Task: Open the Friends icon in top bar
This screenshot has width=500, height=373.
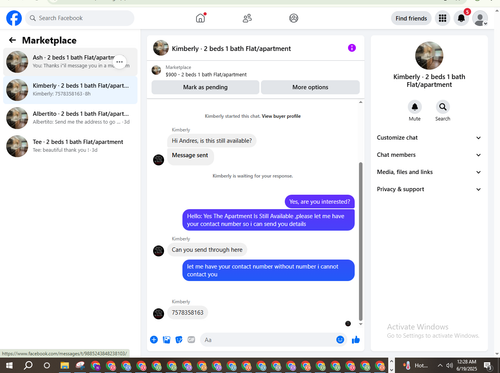Action: 247,18
